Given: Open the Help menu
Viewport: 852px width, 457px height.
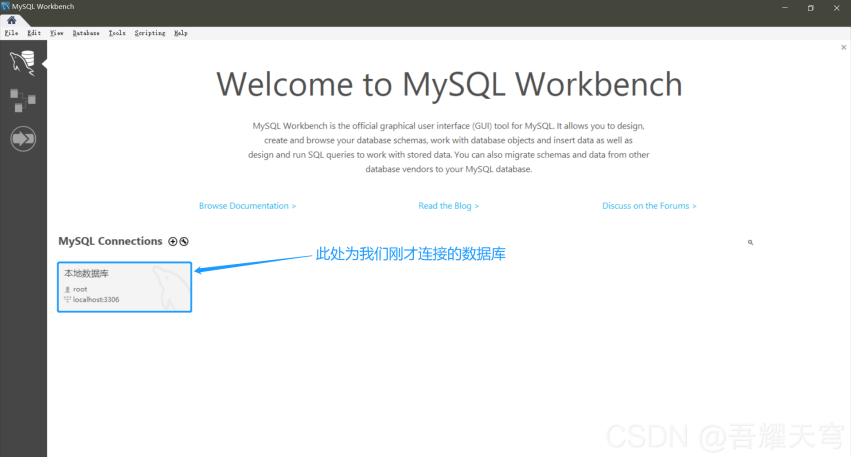Looking at the screenshot, I should [181, 33].
